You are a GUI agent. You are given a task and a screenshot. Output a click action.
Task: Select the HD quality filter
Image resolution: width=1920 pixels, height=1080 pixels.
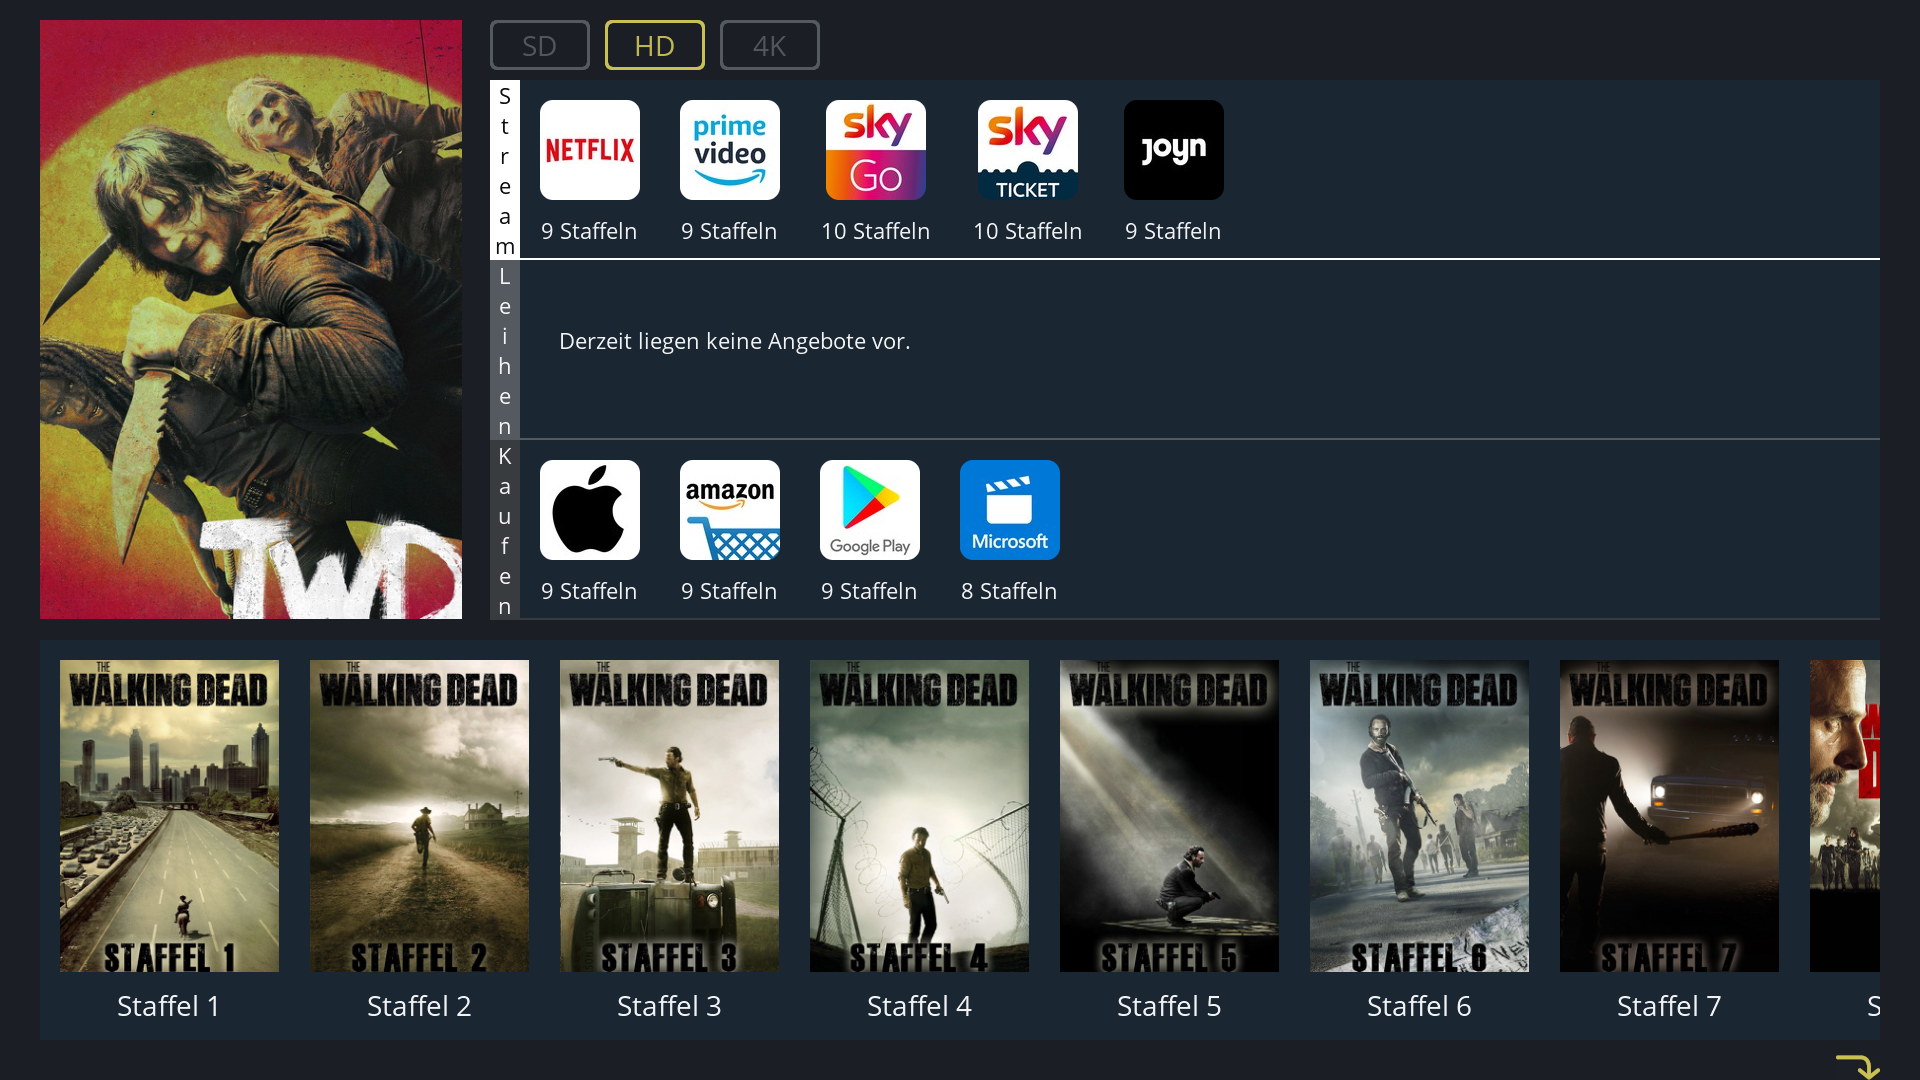coord(654,45)
